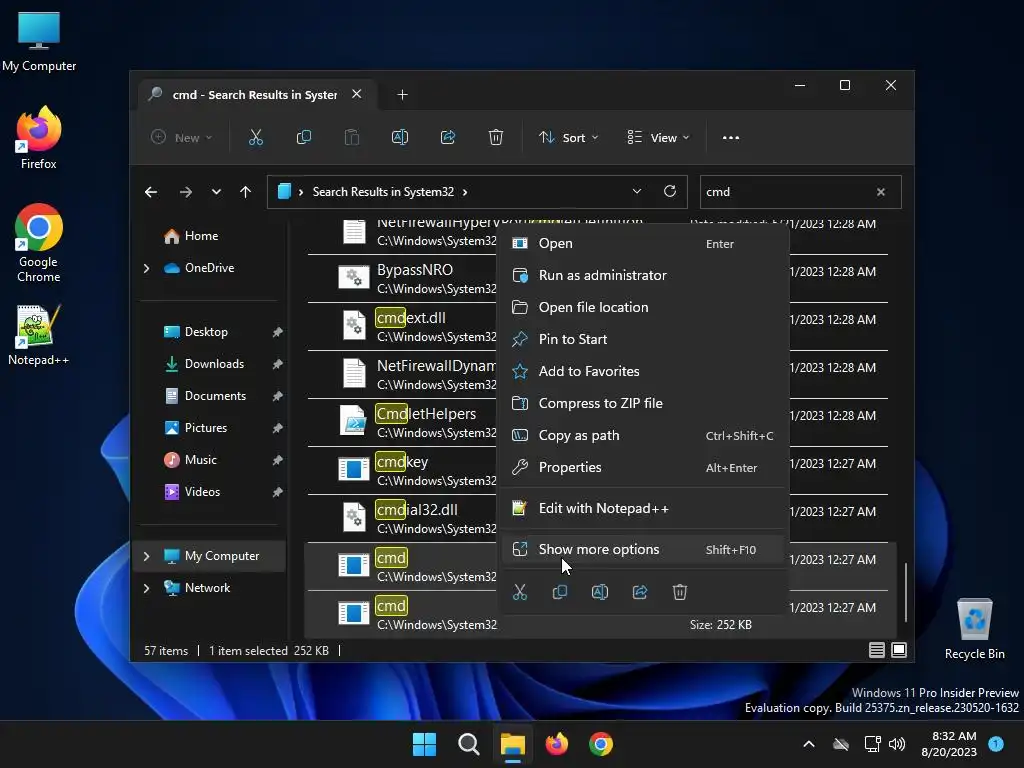Go back with the back arrow
1024x768 pixels.
(151, 192)
